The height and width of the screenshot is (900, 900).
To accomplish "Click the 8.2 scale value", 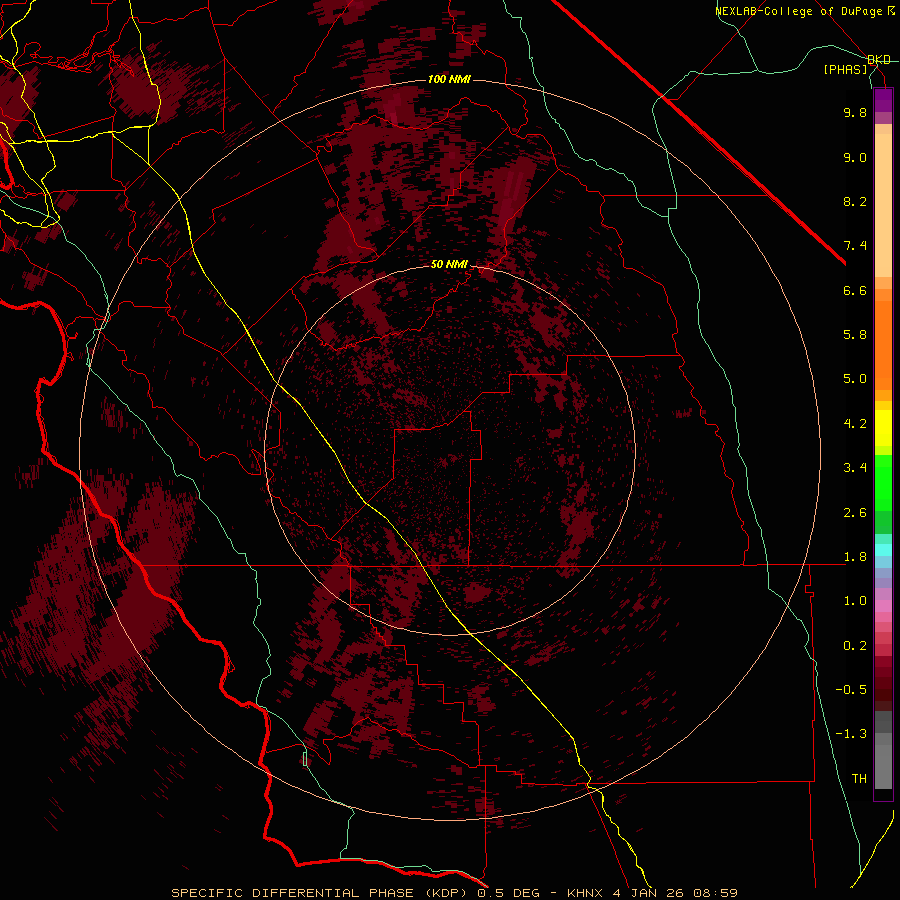I will [x=855, y=201].
